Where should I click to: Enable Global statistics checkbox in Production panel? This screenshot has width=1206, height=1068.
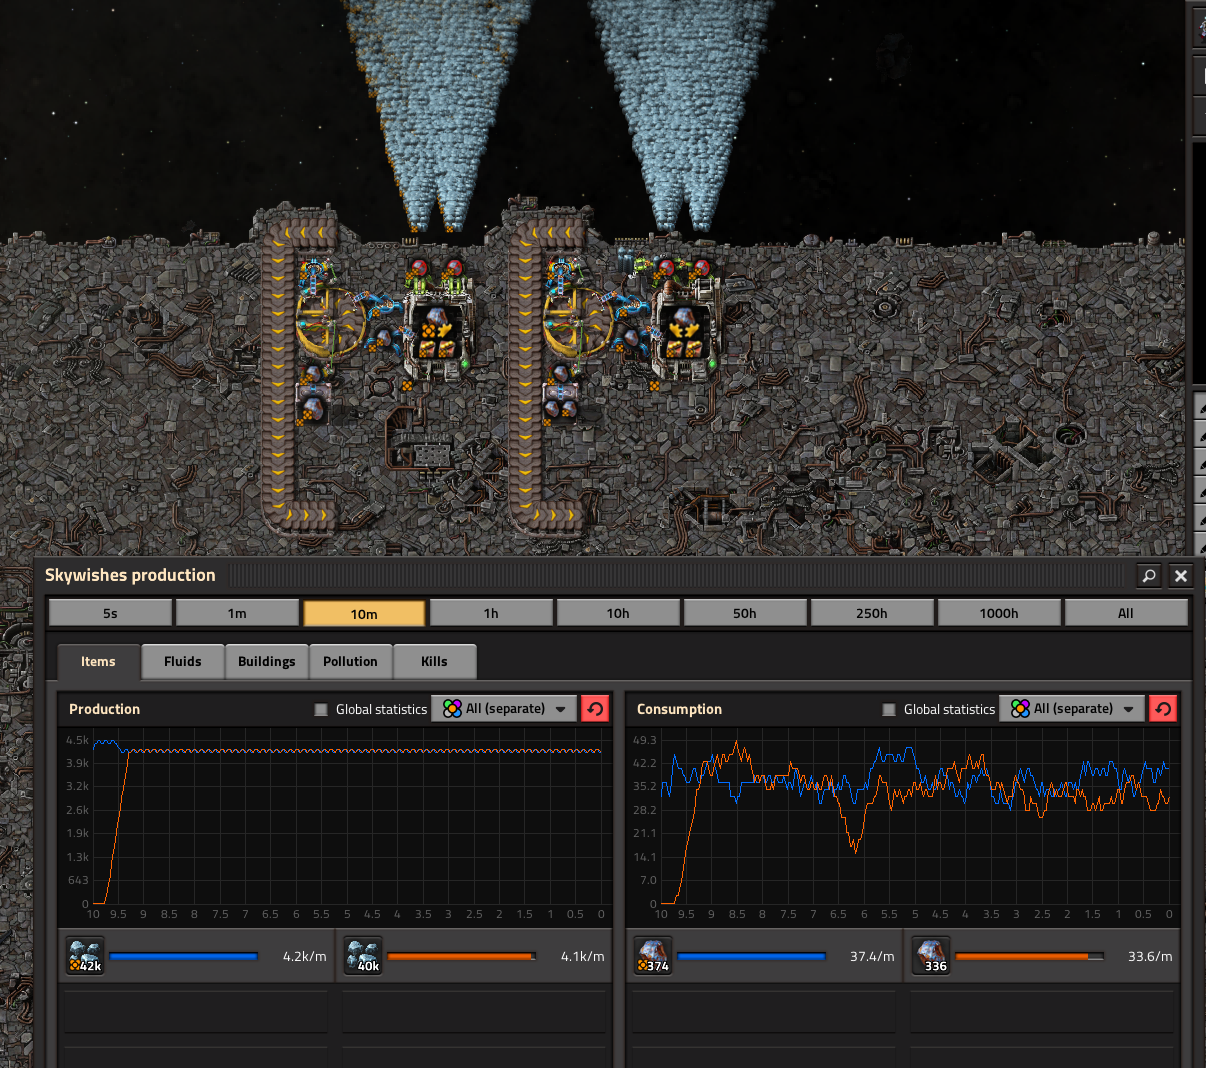tap(321, 709)
